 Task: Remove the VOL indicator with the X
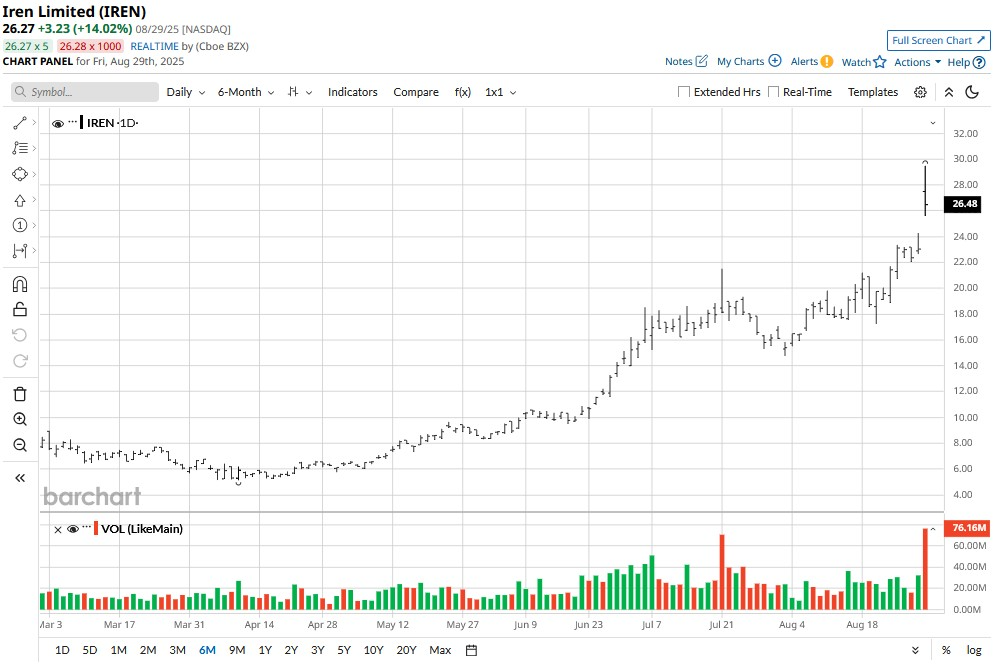click(58, 529)
